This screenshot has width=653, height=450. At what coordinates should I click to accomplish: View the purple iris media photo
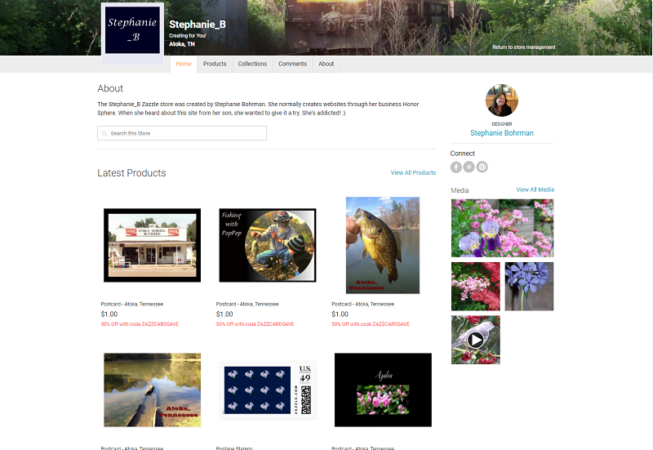502,228
